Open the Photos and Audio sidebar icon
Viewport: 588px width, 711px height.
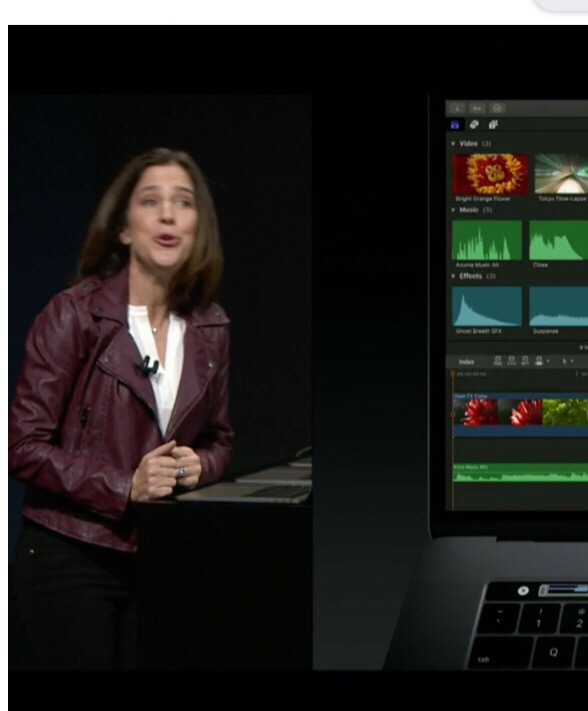pos(474,124)
